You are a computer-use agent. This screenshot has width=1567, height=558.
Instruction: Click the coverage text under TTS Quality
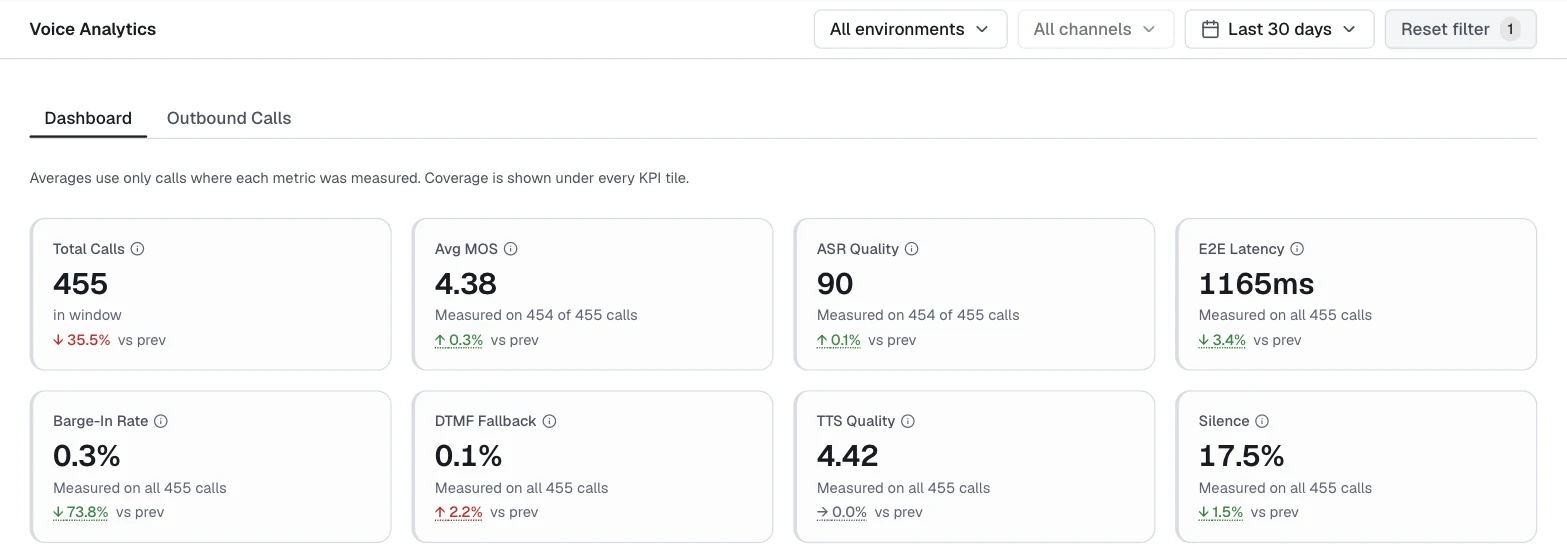tap(903, 488)
